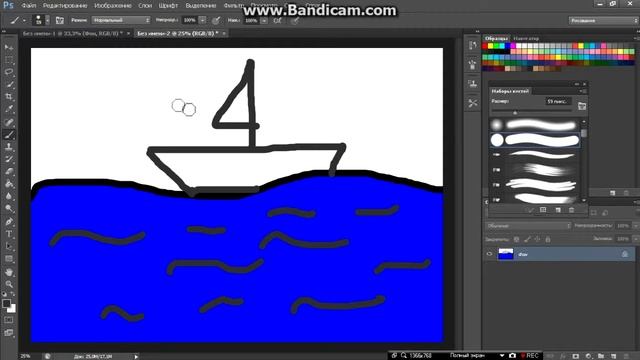Open layer blend mode dropdown in Layers panel
The height and width of the screenshot is (360, 640).
point(528,226)
